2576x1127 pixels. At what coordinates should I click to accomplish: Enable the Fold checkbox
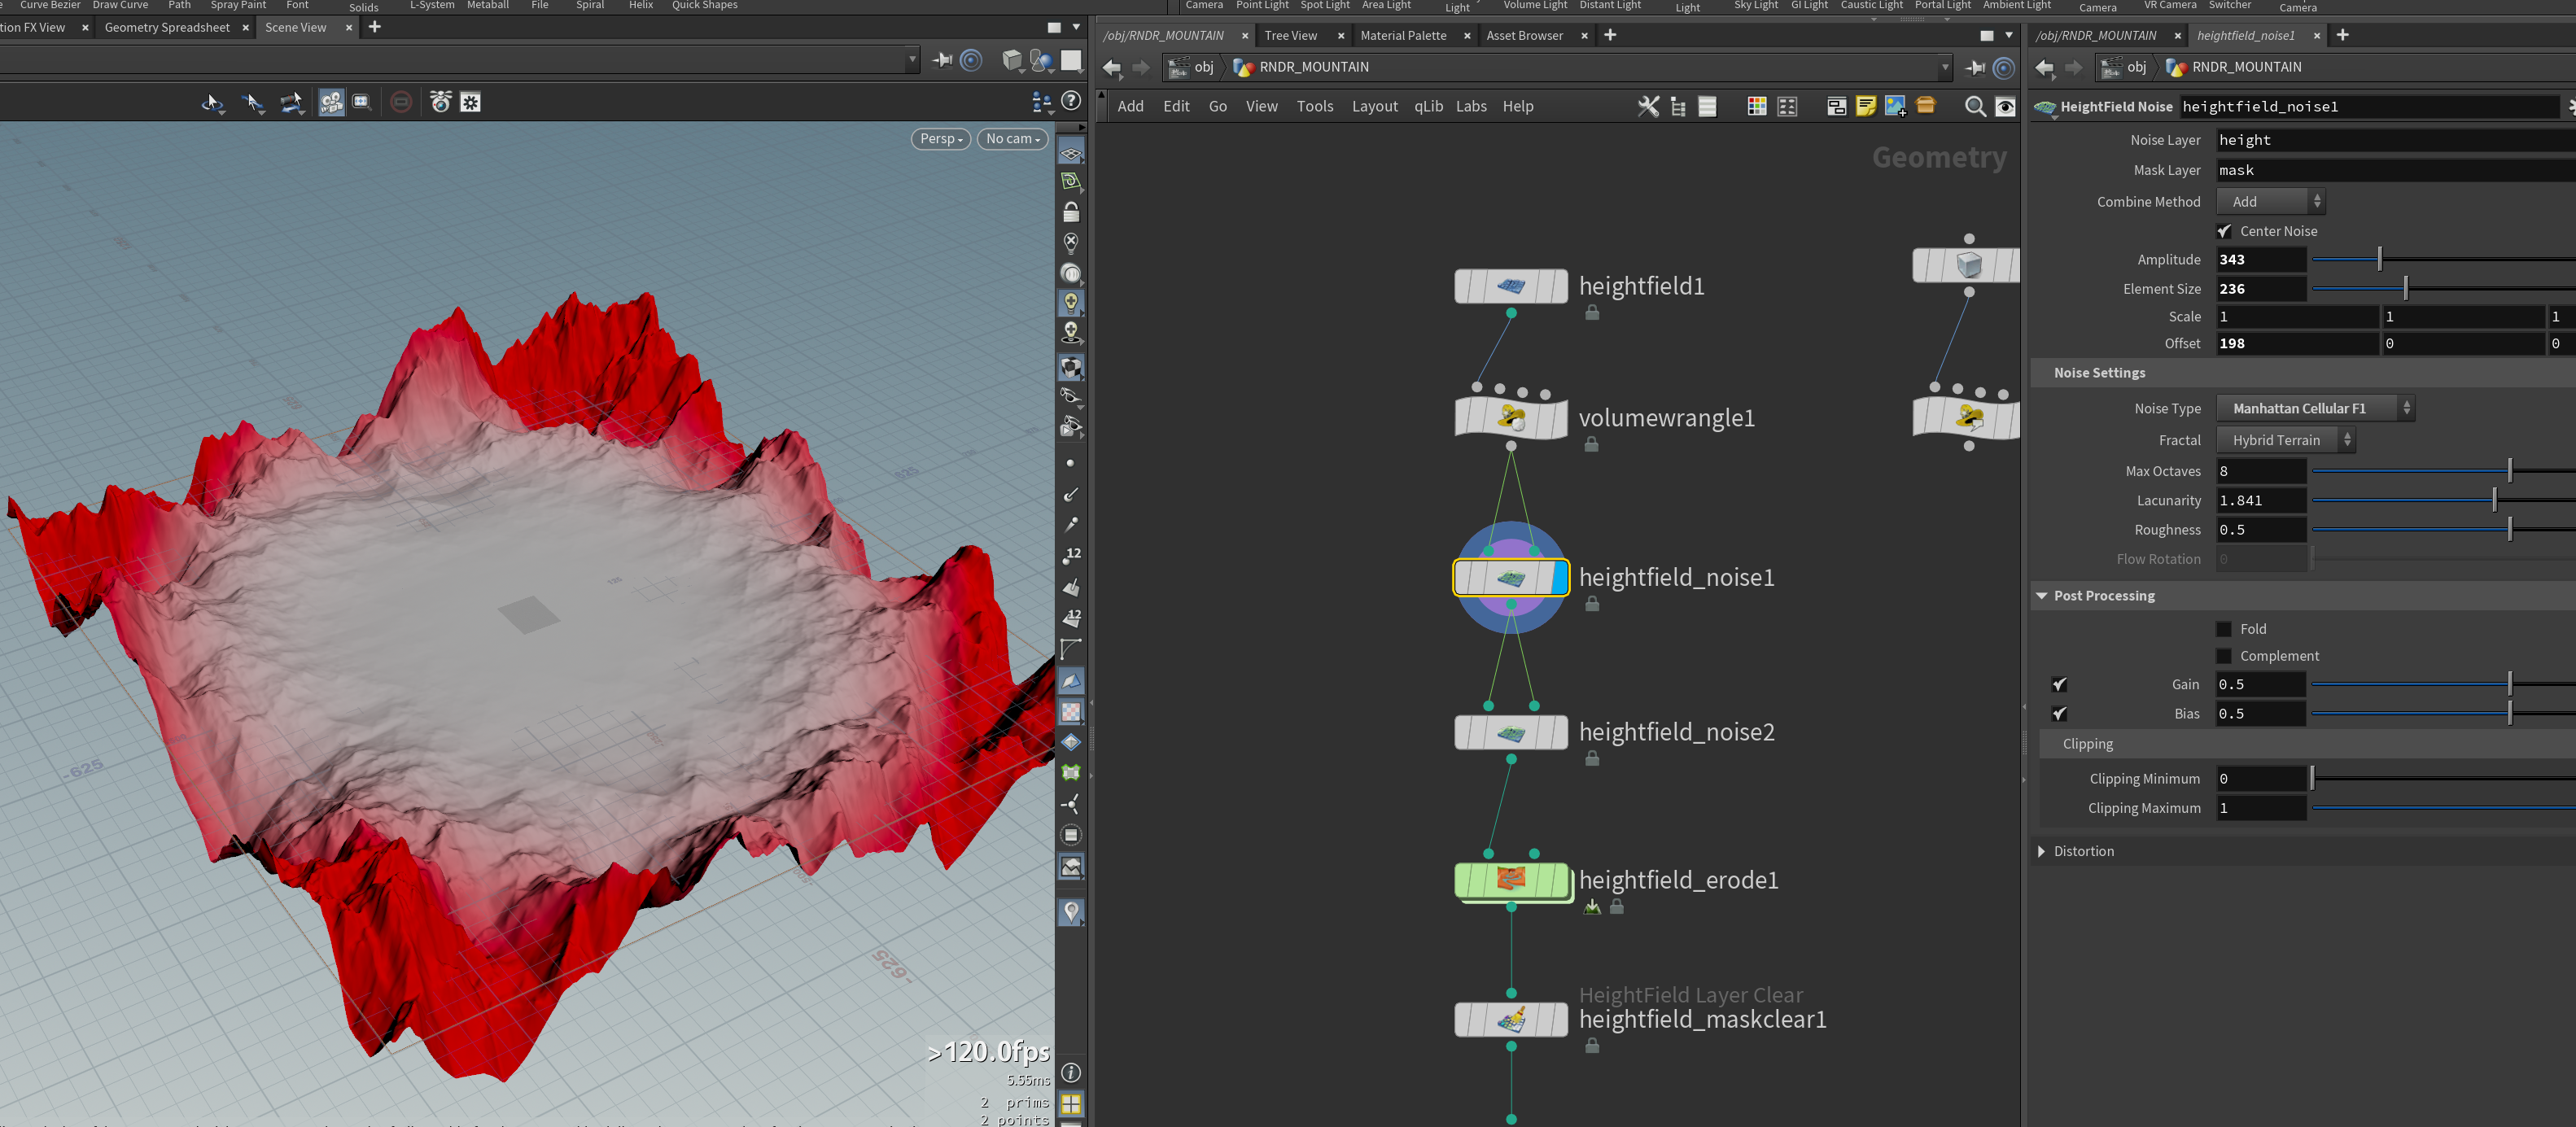(x=2225, y=629)
